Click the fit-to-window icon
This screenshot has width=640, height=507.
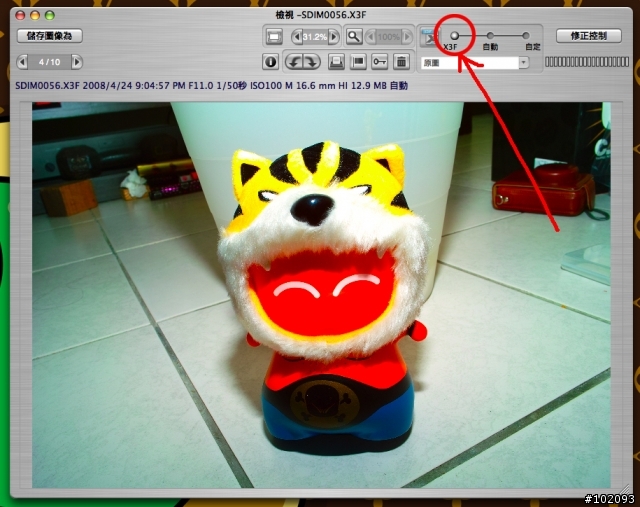pos(274,37)
